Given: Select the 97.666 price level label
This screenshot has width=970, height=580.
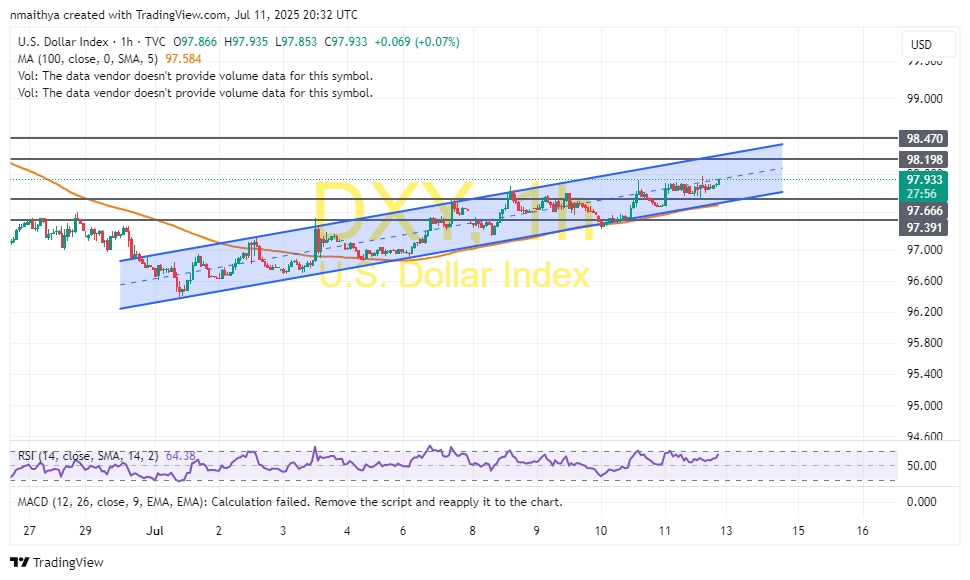Looking at the screenshot, I should pyautogui.click(x=924, y=211).
